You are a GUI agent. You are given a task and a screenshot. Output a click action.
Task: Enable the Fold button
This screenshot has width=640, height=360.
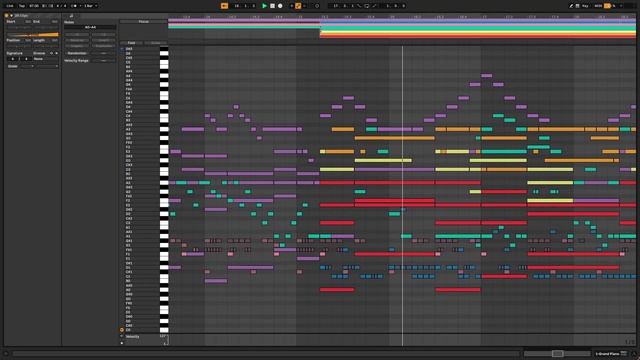131,43
